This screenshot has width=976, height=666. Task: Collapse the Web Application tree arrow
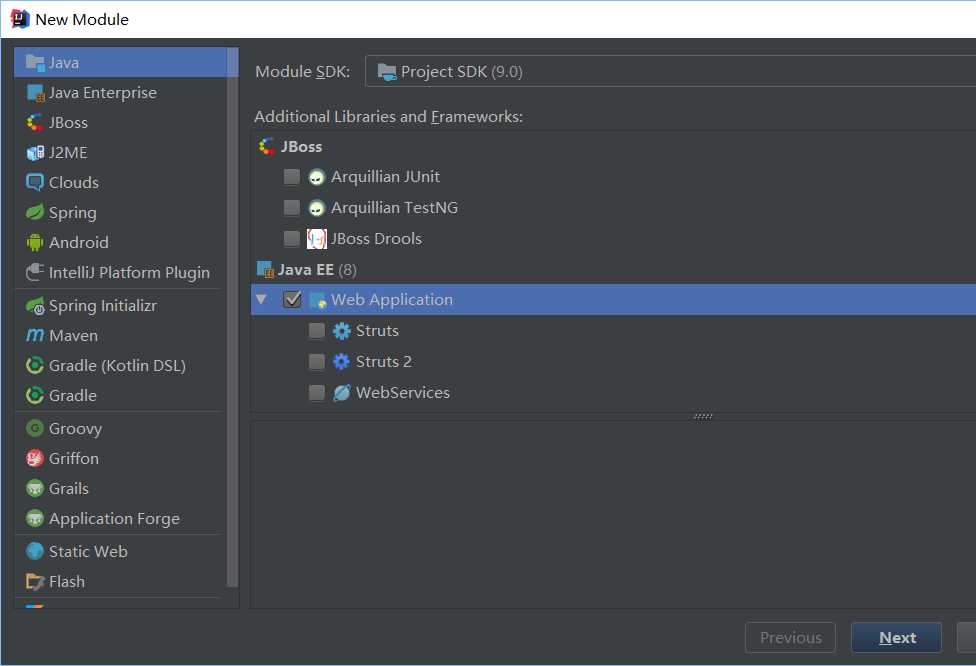pos(261,299)
